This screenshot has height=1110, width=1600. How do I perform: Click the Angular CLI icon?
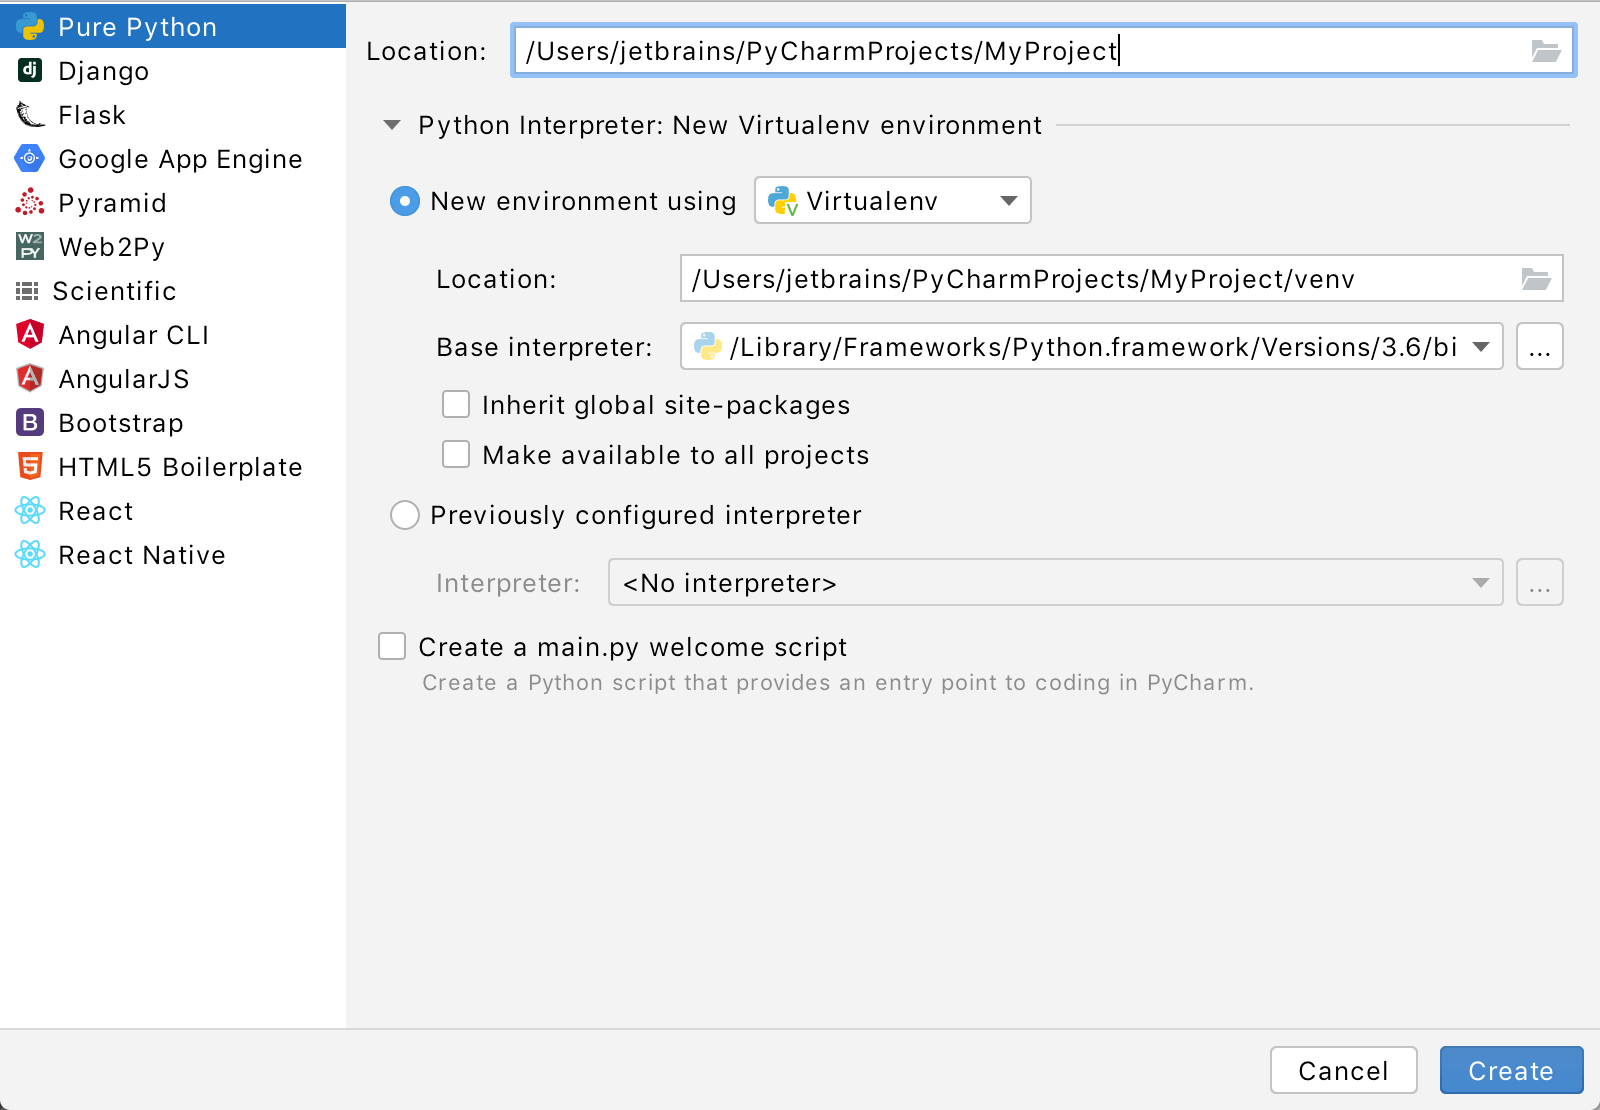(x=29, y=334)
